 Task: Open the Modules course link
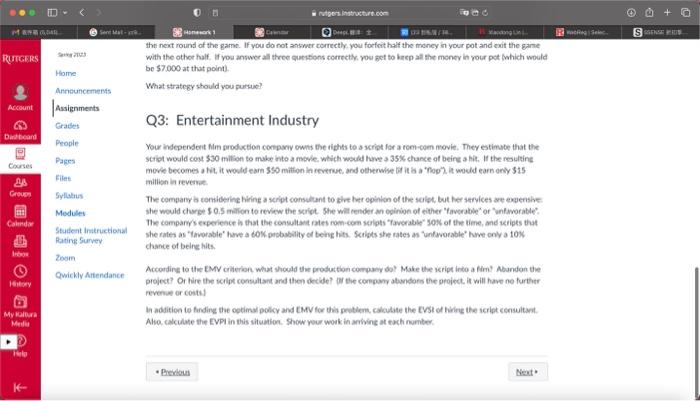(70, 213)
